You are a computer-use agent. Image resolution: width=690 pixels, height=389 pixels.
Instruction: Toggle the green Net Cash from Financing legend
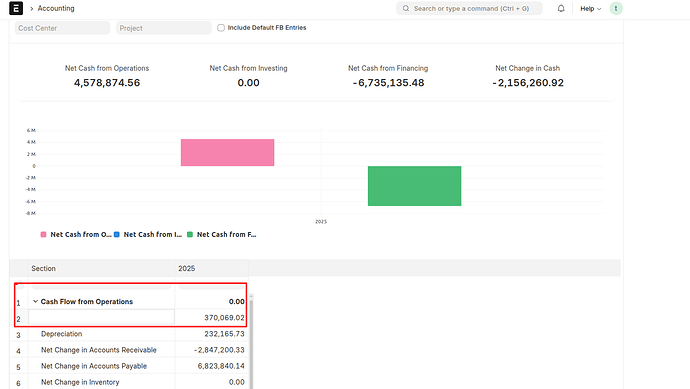pos(222,235)
